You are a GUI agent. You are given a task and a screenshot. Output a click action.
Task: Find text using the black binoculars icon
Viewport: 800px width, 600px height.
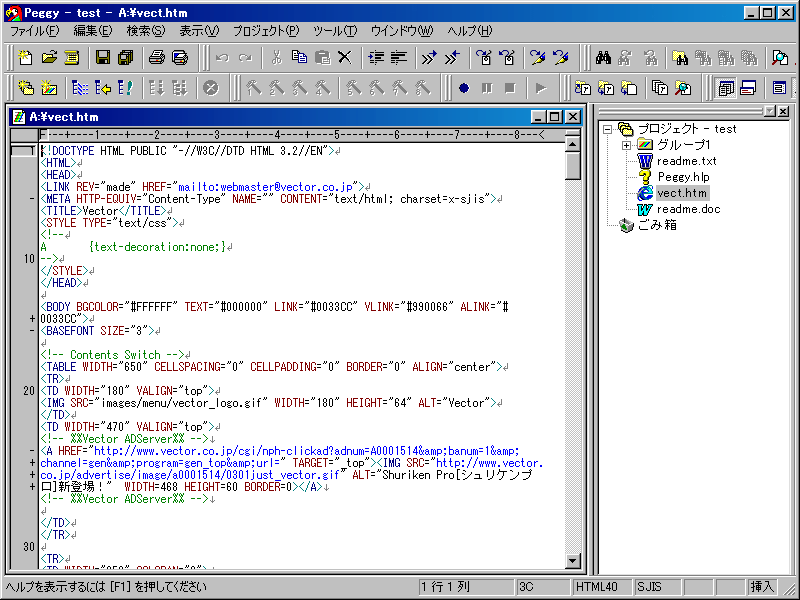[x=604, y=58]
